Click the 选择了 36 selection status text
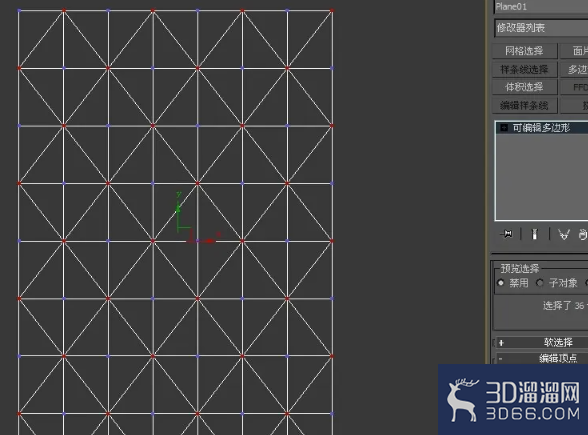 [x=565, y=306]
